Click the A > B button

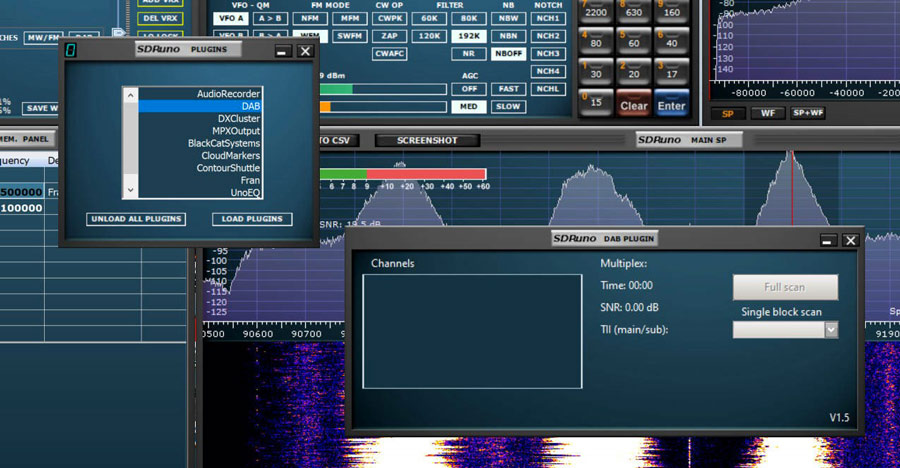[270, 18]
